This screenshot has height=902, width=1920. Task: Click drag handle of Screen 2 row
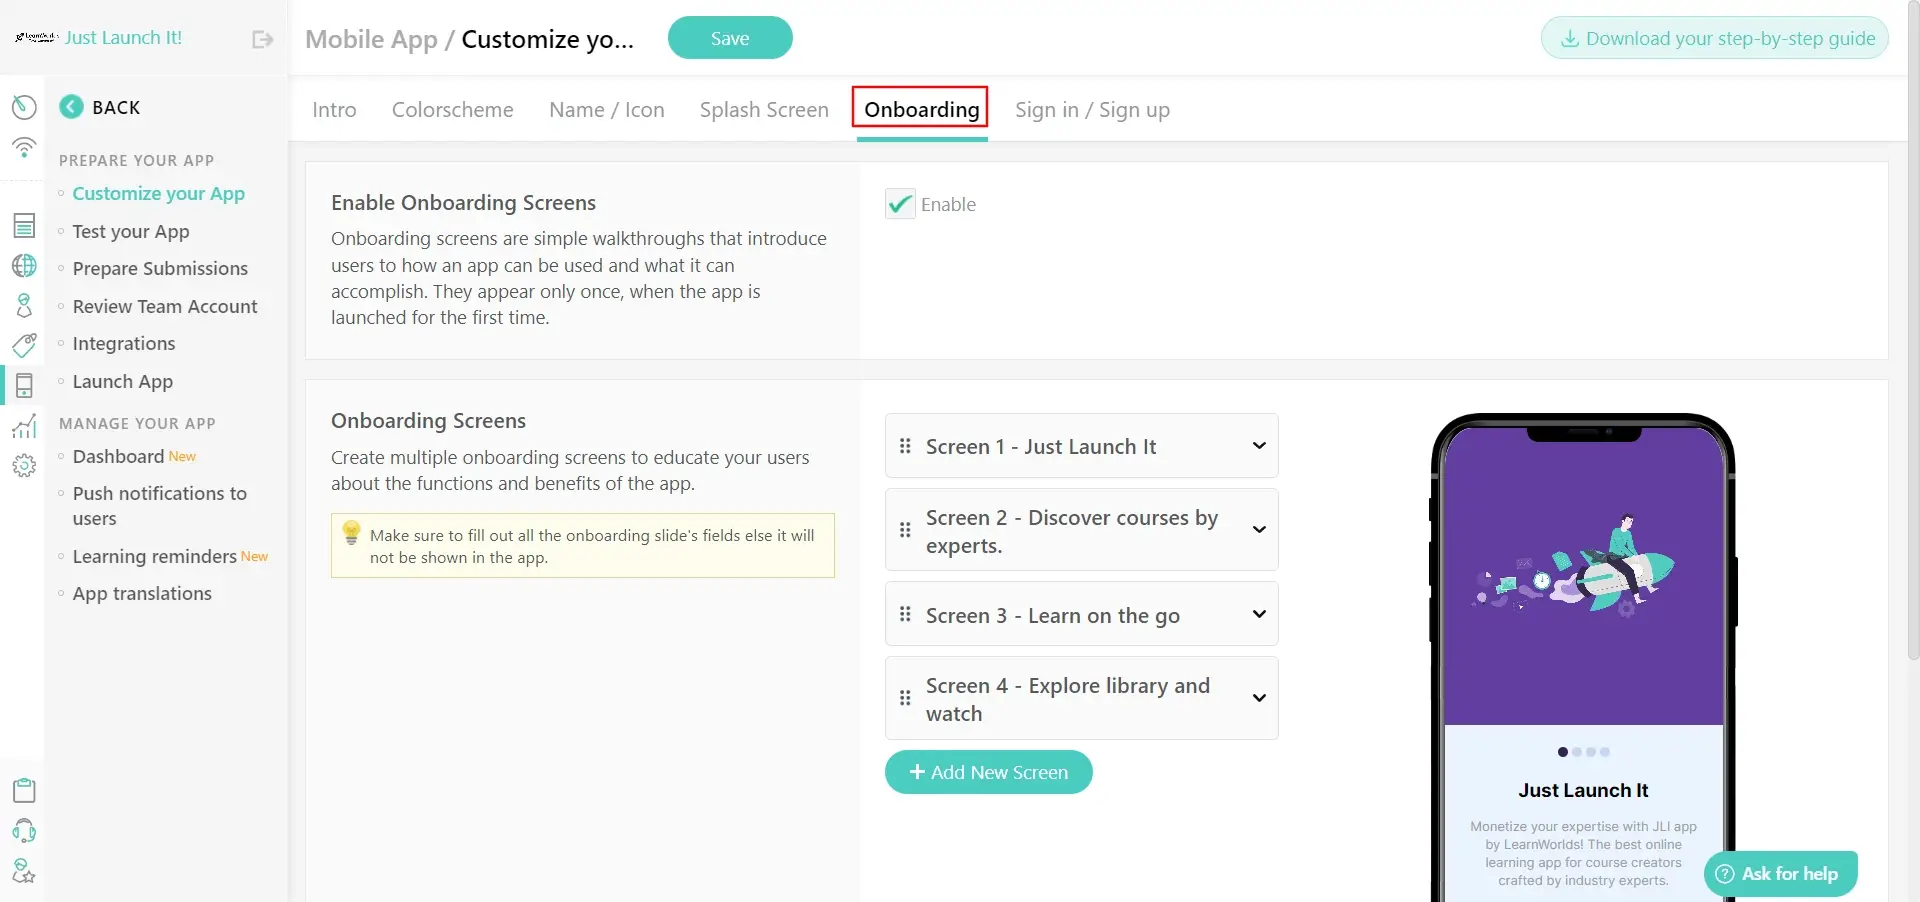pos(905,530)
